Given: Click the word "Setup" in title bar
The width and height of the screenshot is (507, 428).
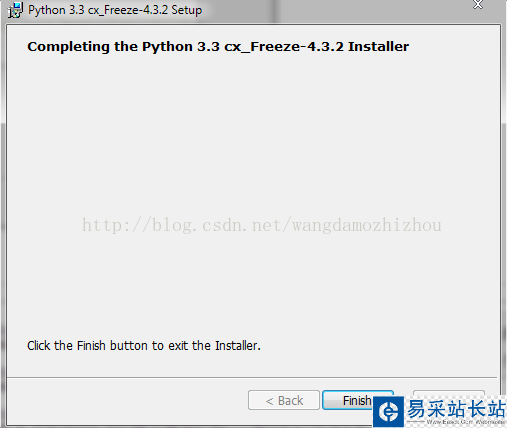Looking at the screenshot, I should click(187, 10).
